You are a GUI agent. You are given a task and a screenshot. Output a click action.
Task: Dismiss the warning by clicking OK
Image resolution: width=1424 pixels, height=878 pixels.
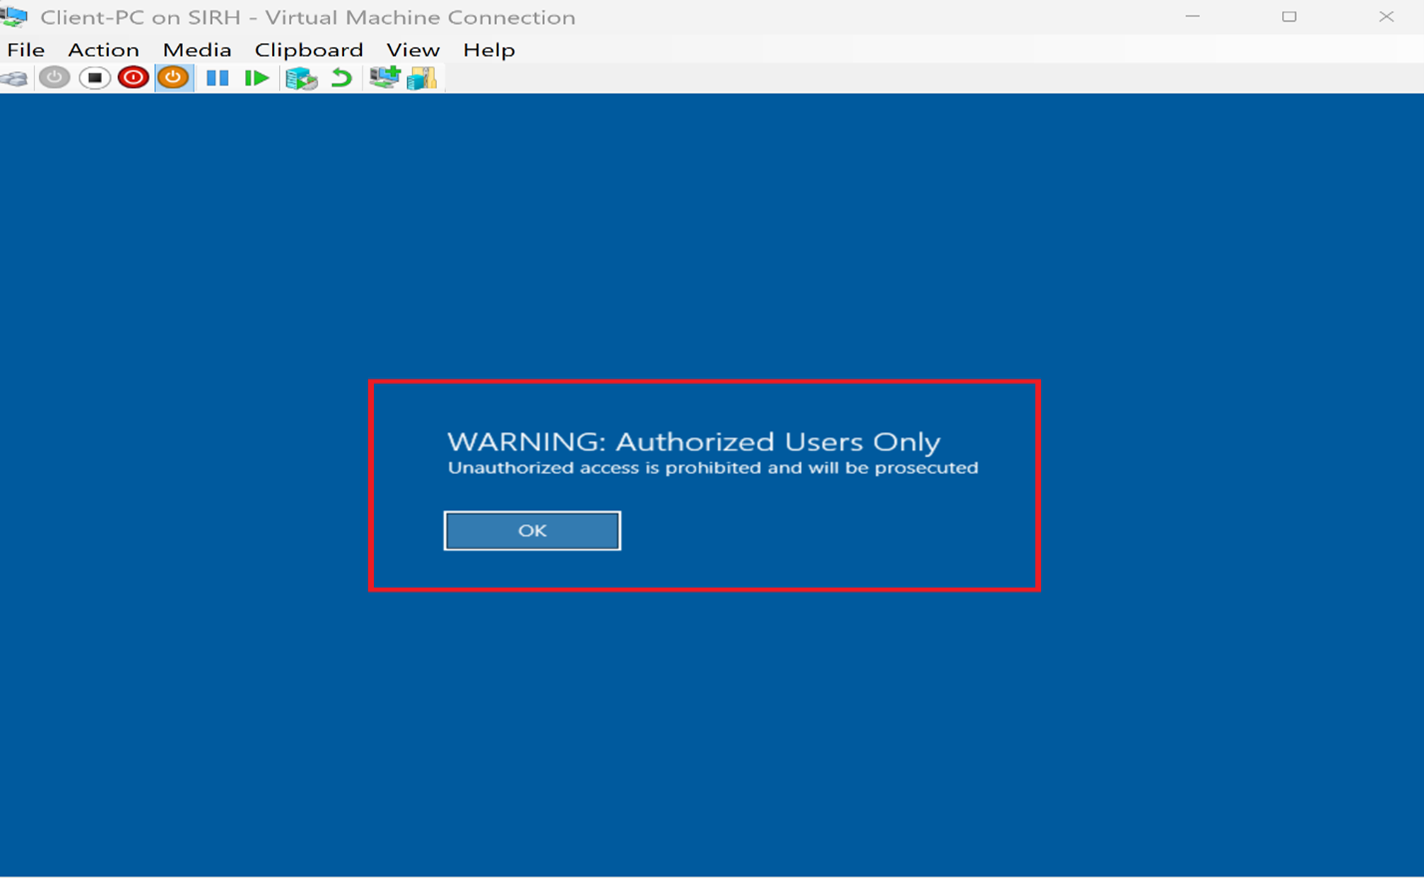coord(531,530)
